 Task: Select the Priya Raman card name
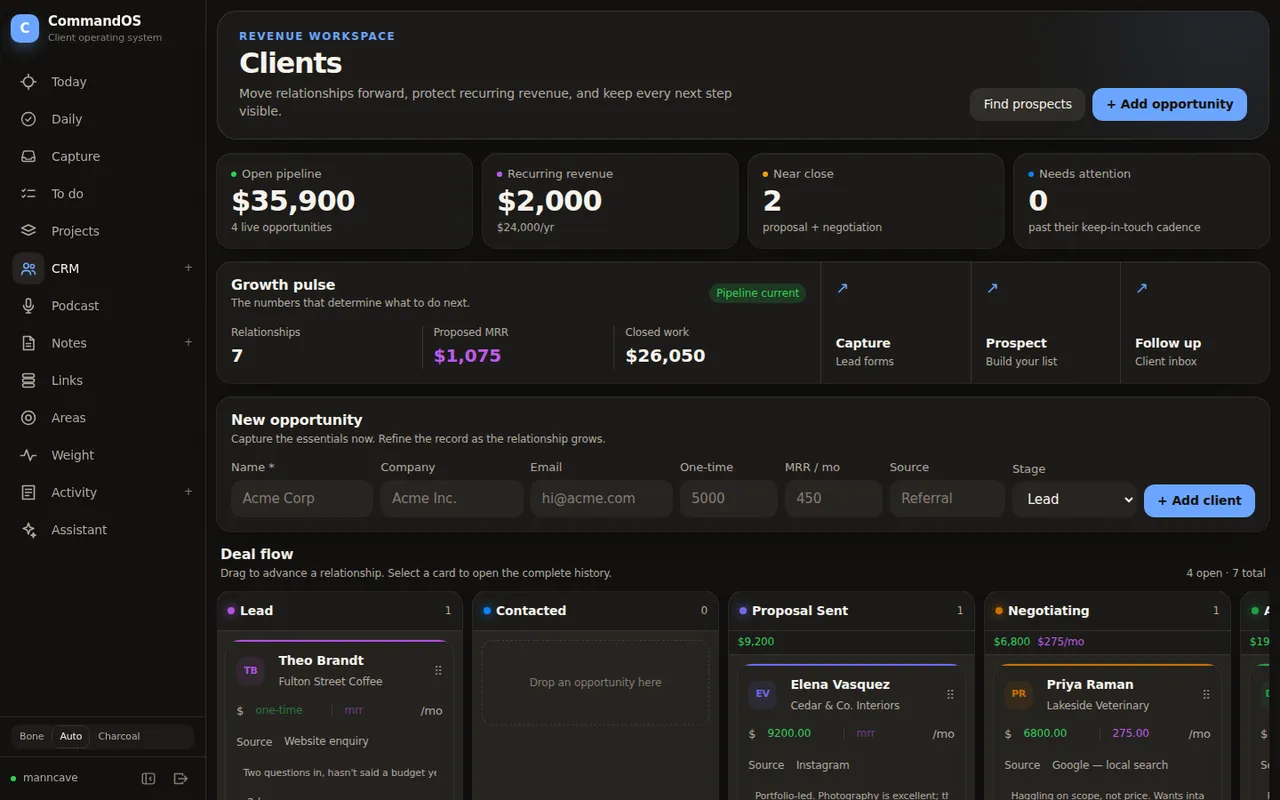click(1090, 684)
